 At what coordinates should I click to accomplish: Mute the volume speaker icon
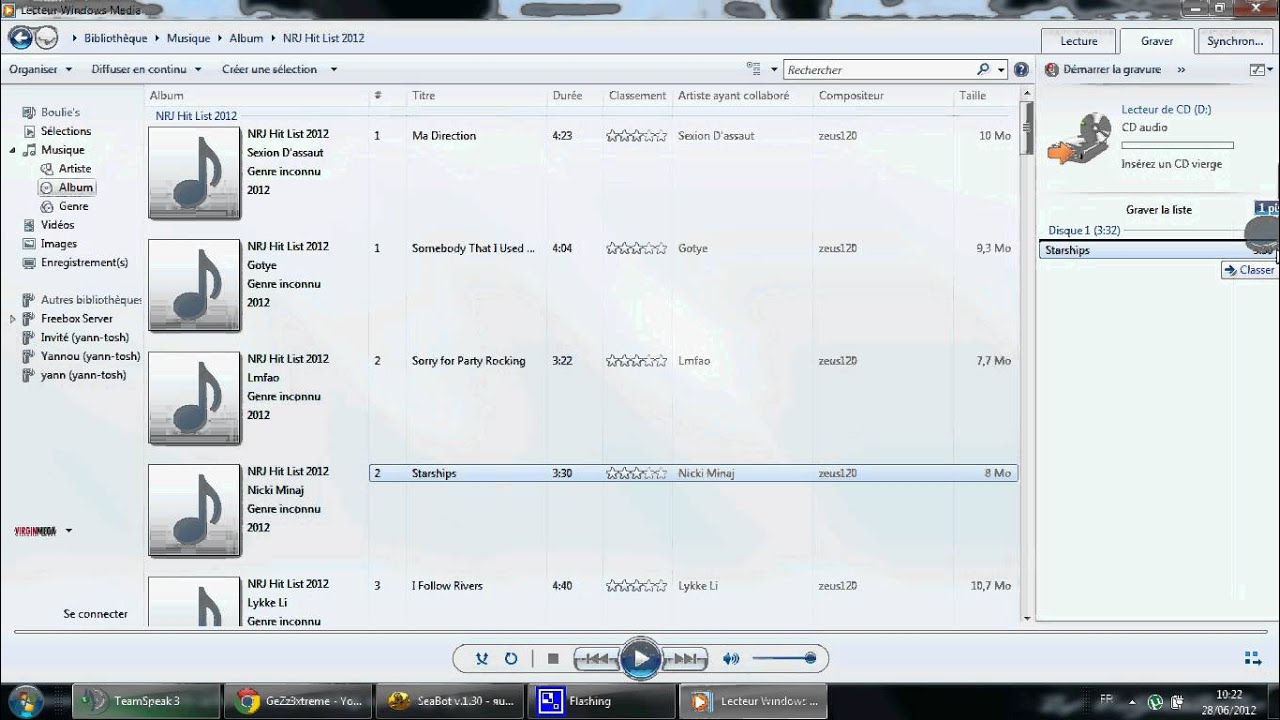click(x=731, y=658)
